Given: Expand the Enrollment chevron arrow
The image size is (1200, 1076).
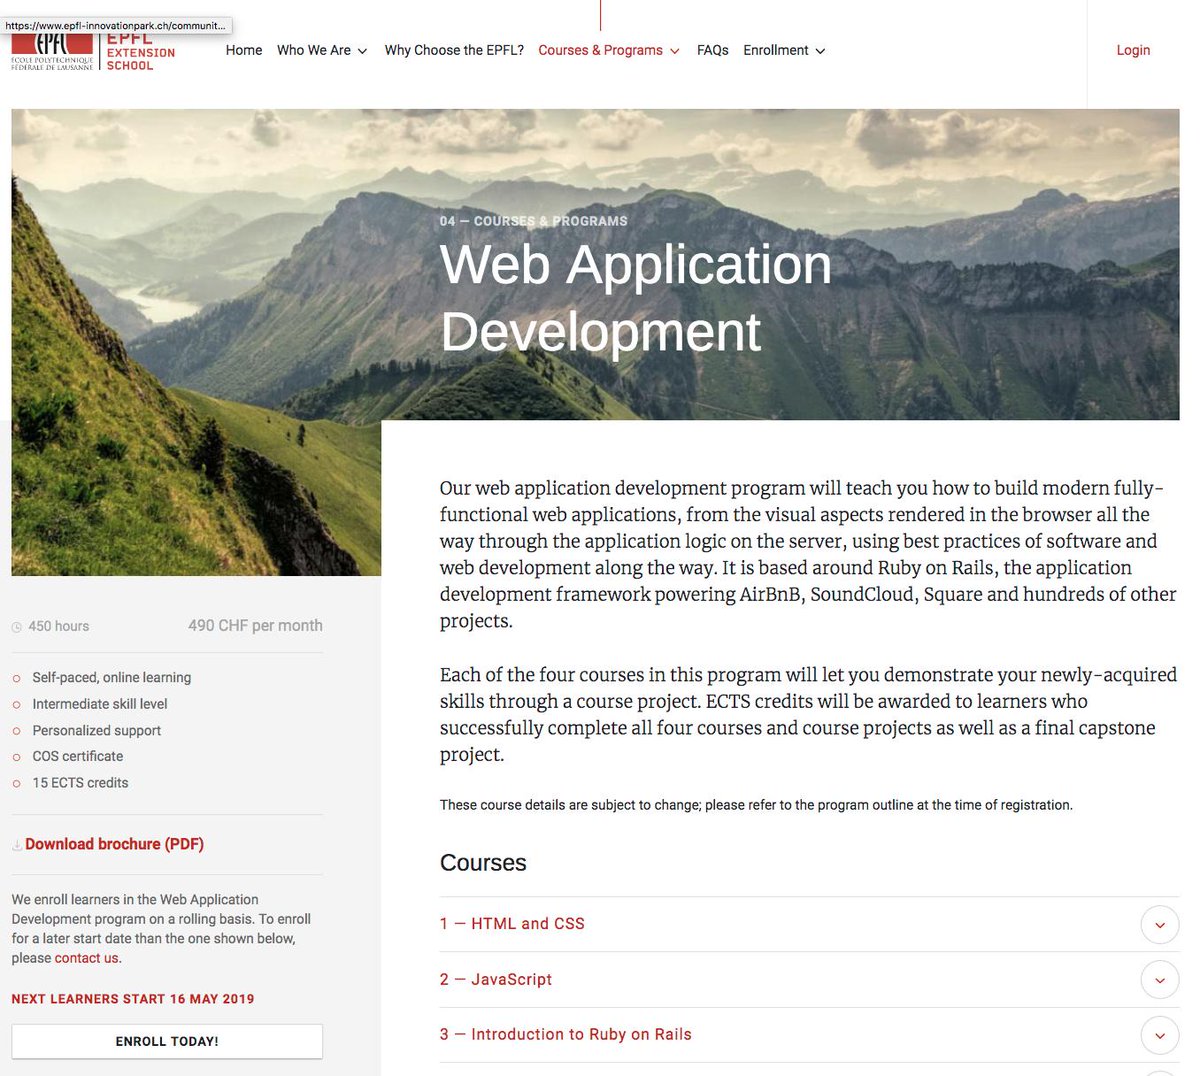Looking at the screenshot, I should point(821,51).
